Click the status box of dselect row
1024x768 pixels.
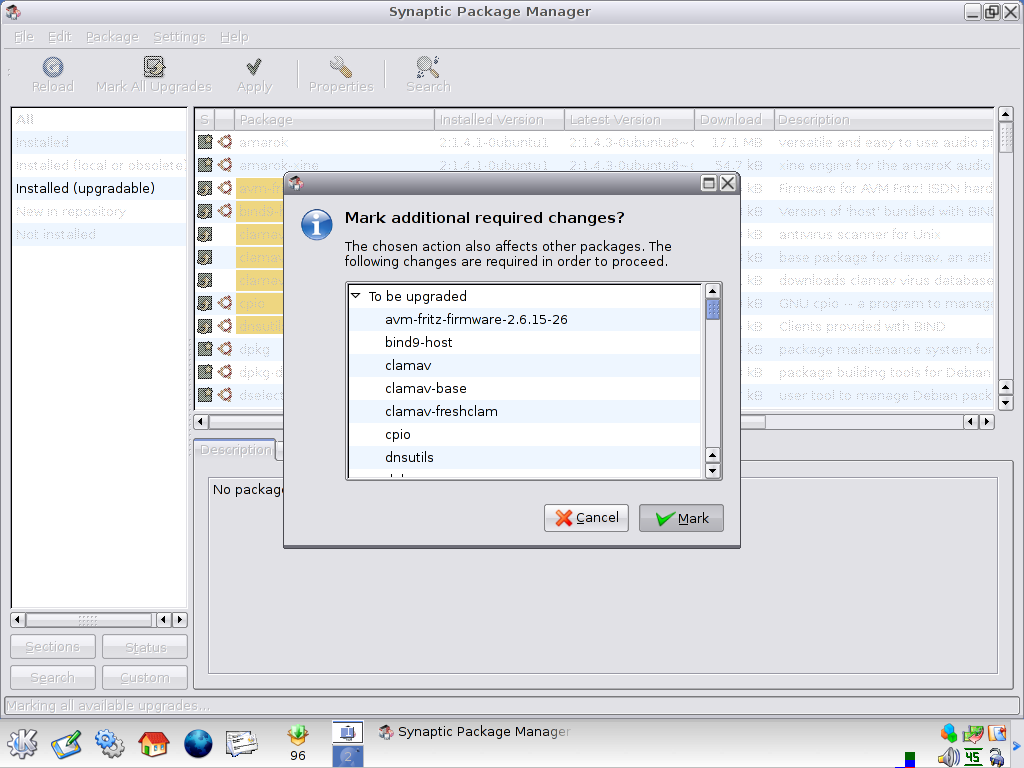[x=205, y=394]
